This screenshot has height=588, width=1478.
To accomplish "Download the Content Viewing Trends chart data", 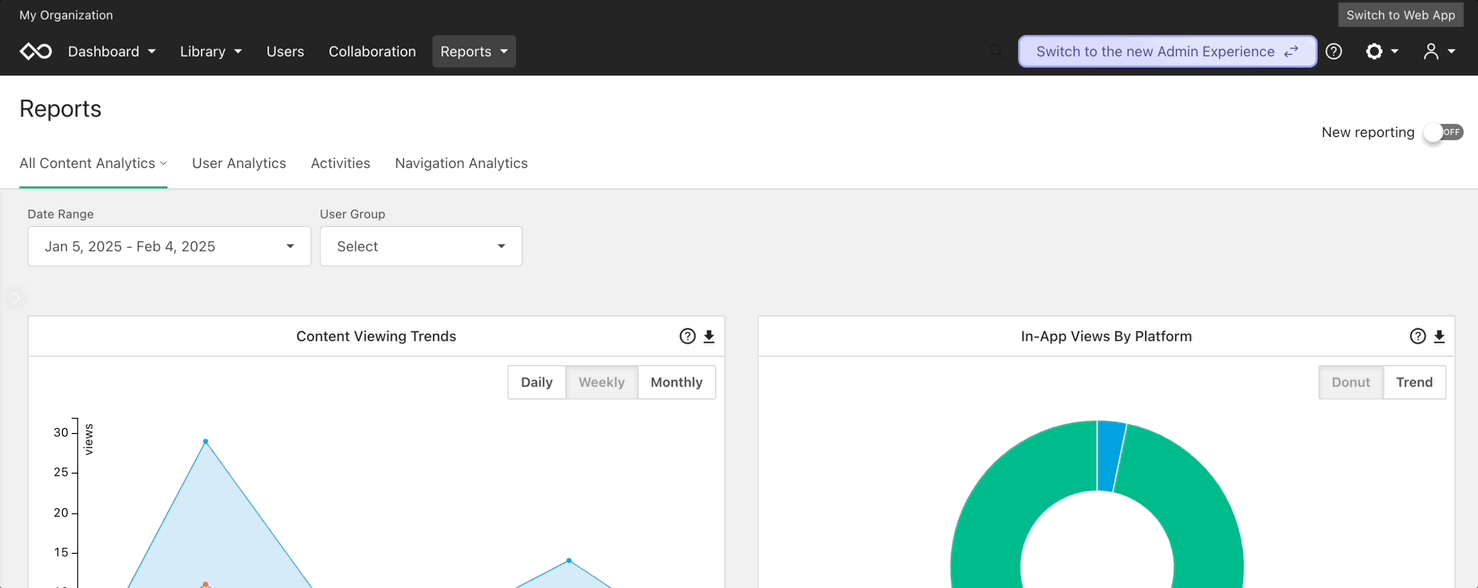I will 709,336.
